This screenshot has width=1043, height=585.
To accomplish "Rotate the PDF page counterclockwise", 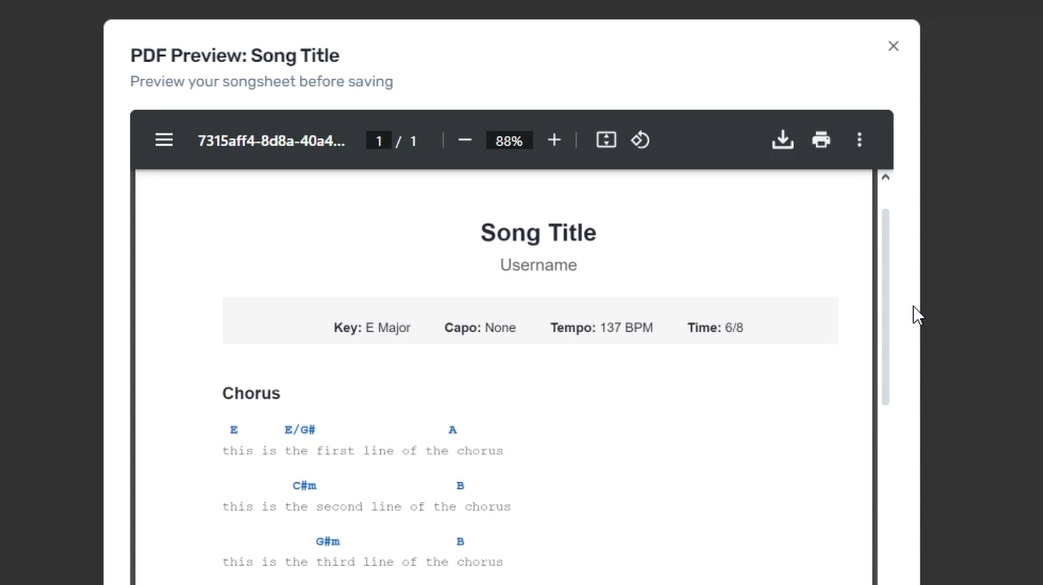I will [x=640, y=140].
